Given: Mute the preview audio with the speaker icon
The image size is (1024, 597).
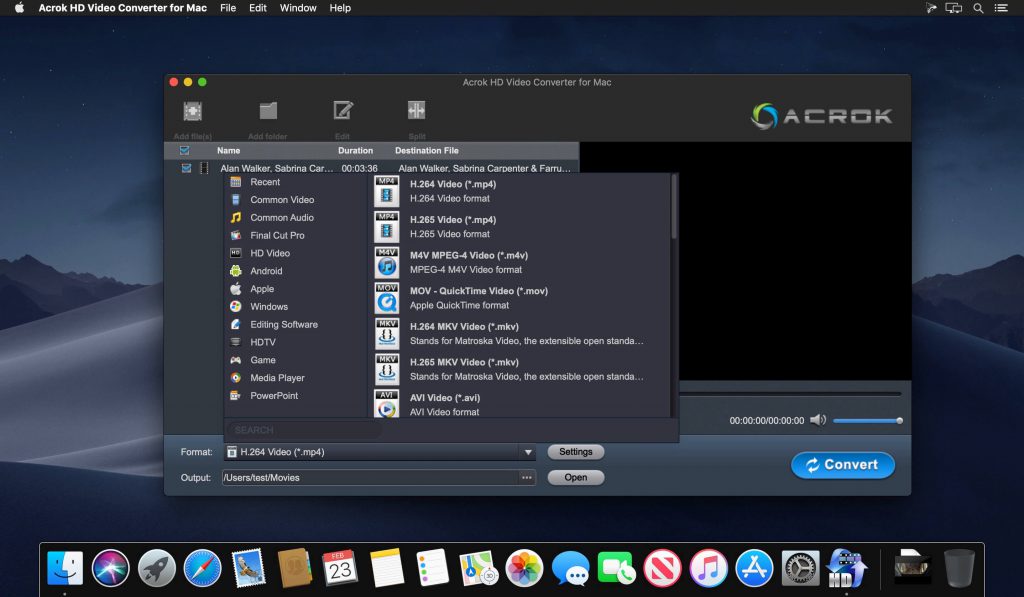Looking at the screenshot, I should tap(820, 420).
